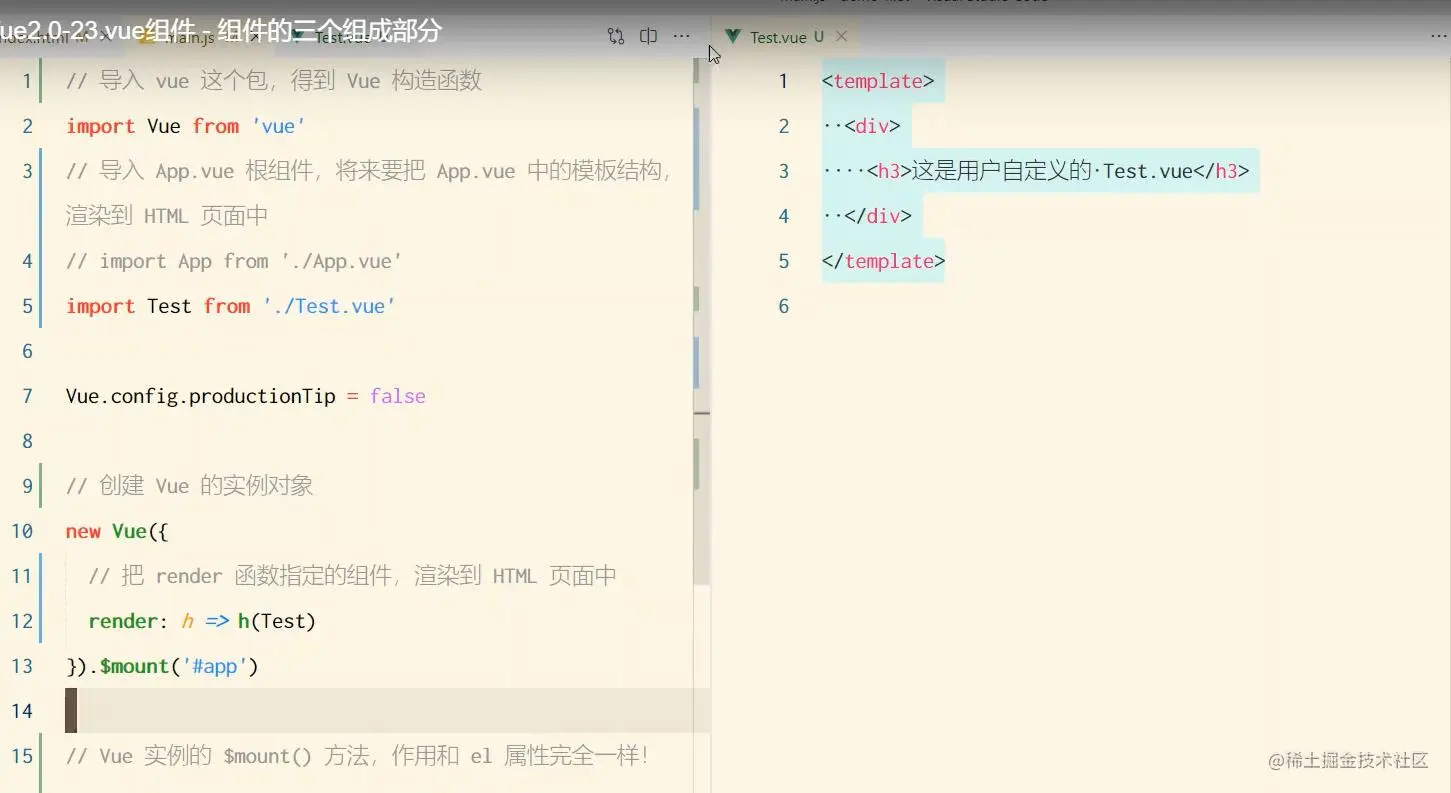
Task: Open More Actions menu of left editor group
Action: [682, 36]
